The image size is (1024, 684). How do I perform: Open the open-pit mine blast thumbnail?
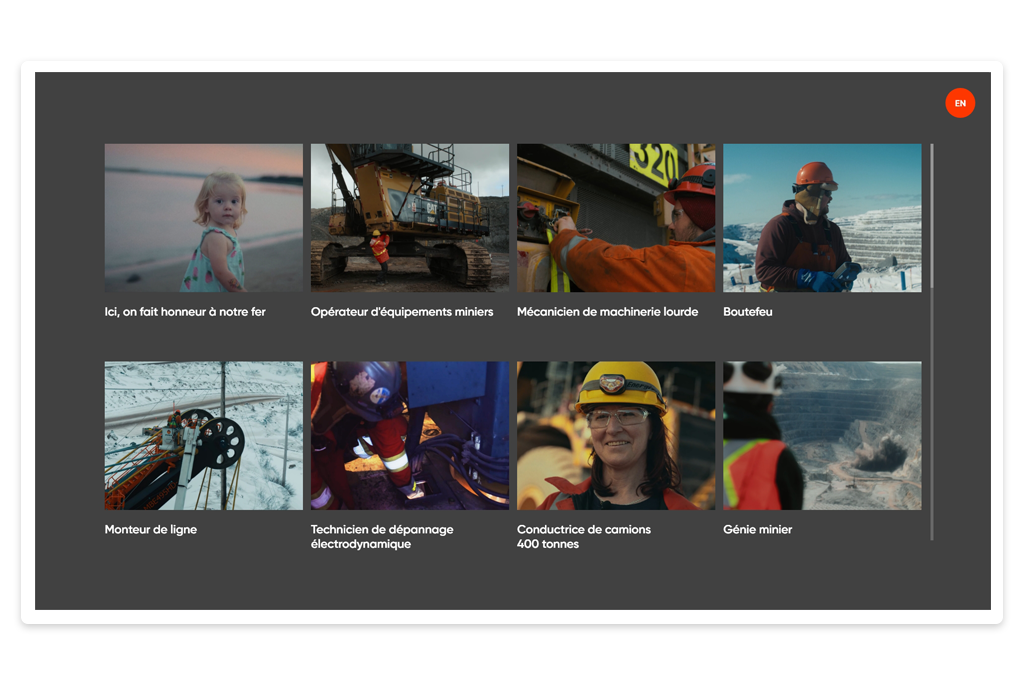pos(822,435)
